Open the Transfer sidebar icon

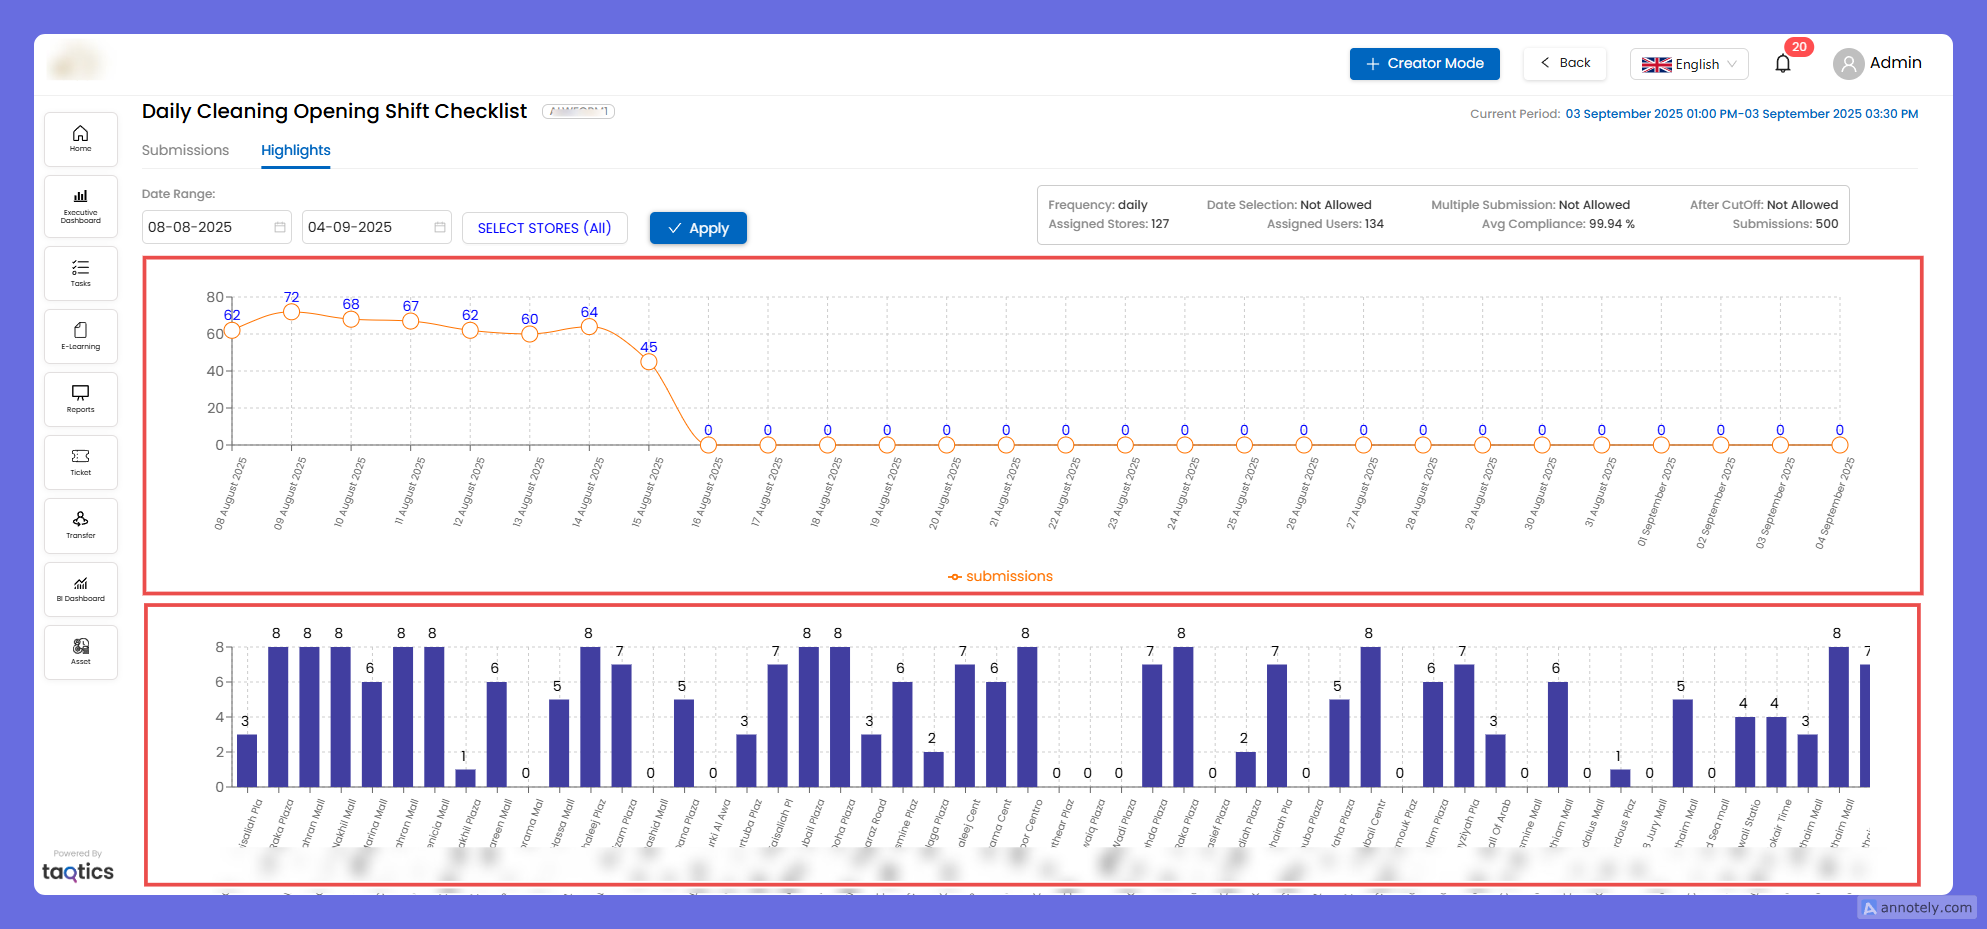(80, 525)
